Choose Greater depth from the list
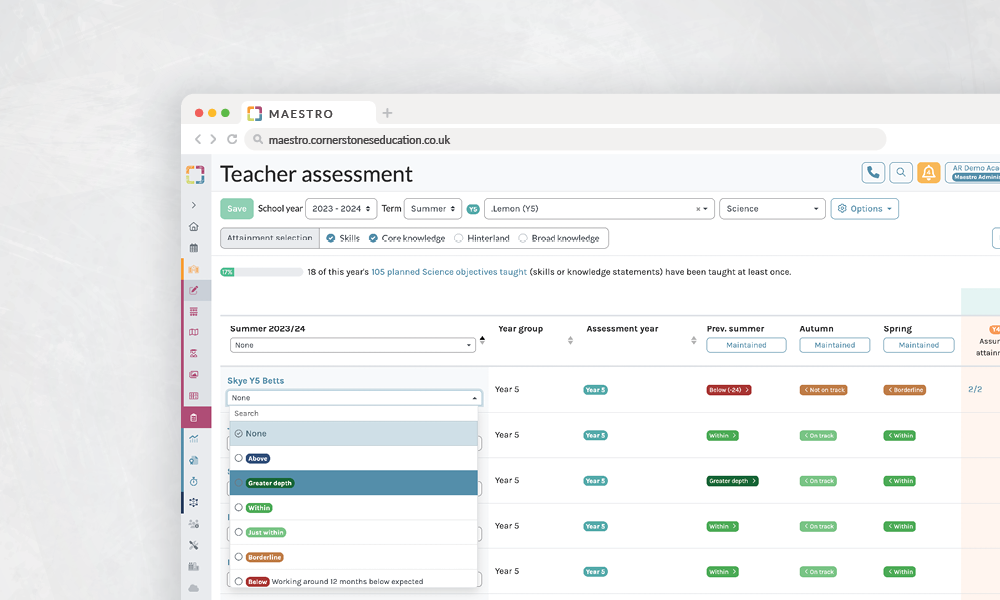This screenshot has width=1000, height=600. [x=270, y=483]
